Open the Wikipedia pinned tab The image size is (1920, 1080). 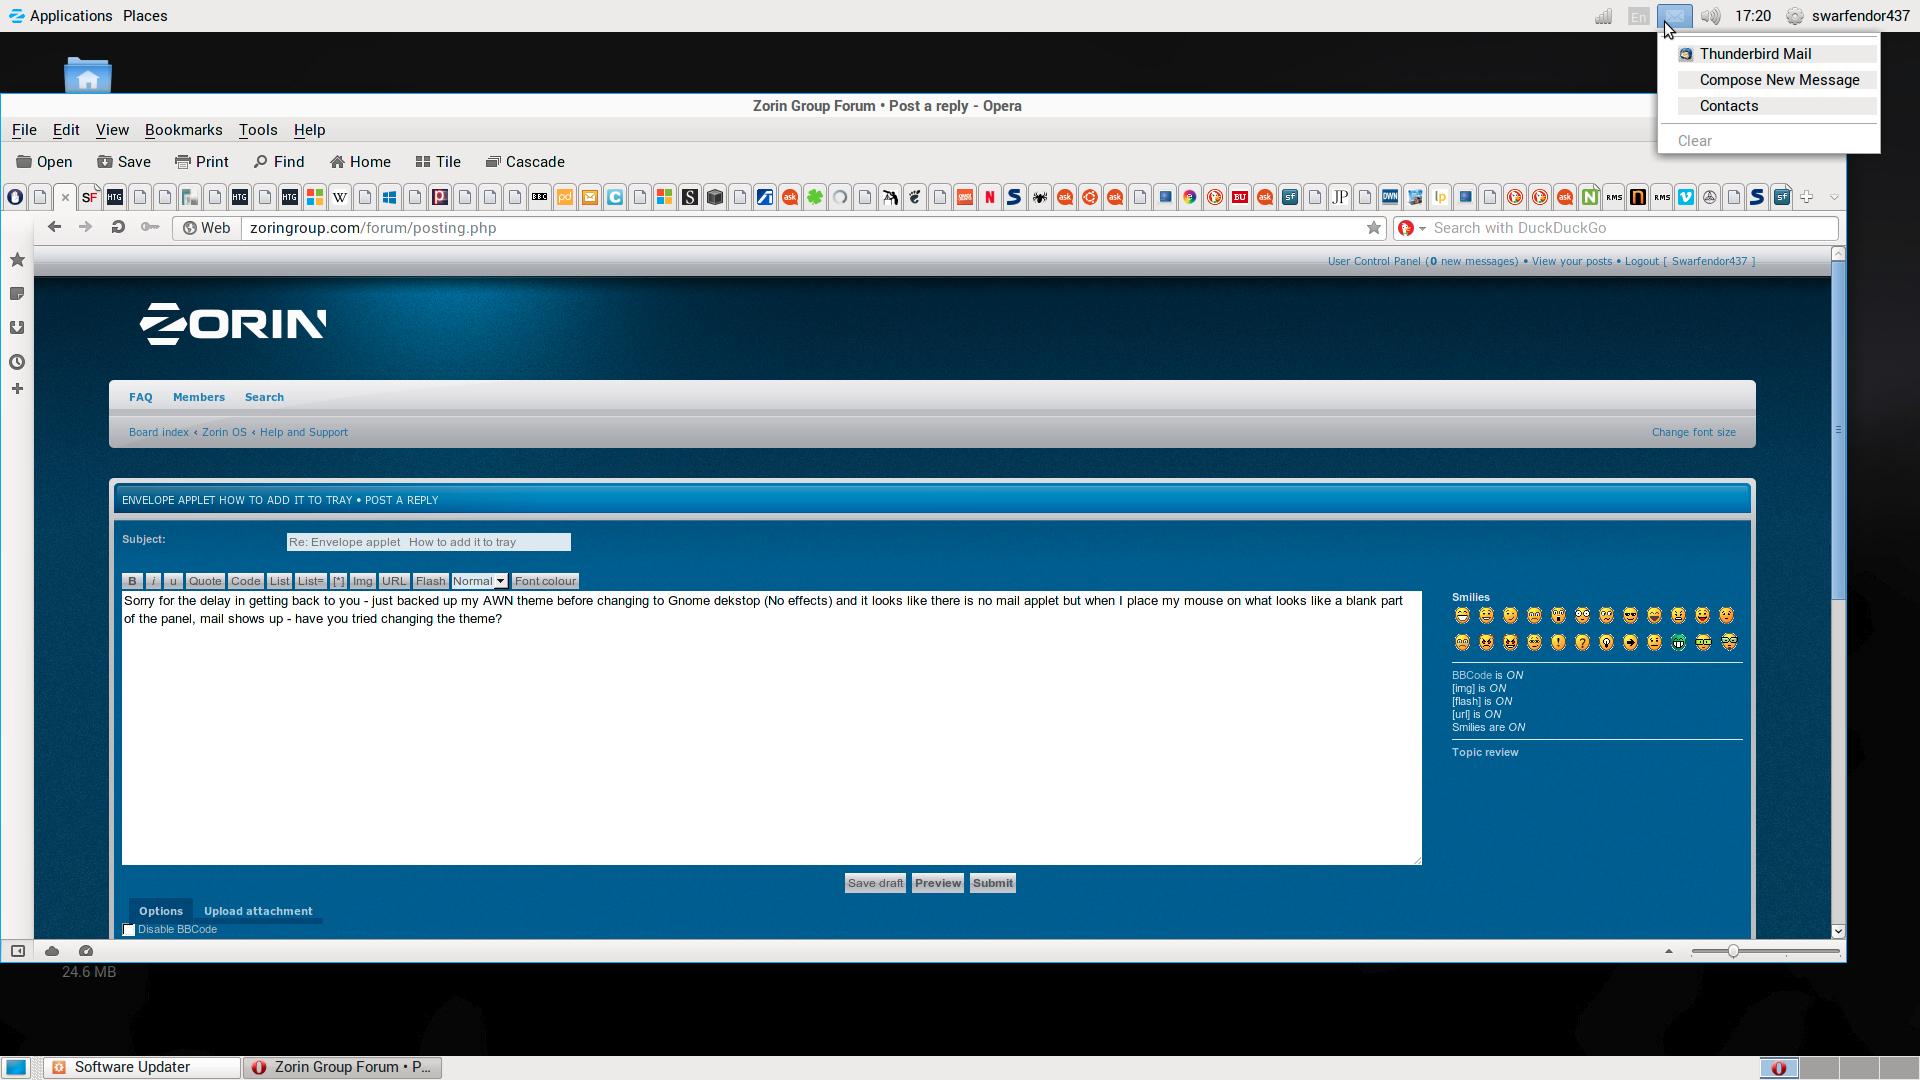point(340,197)
